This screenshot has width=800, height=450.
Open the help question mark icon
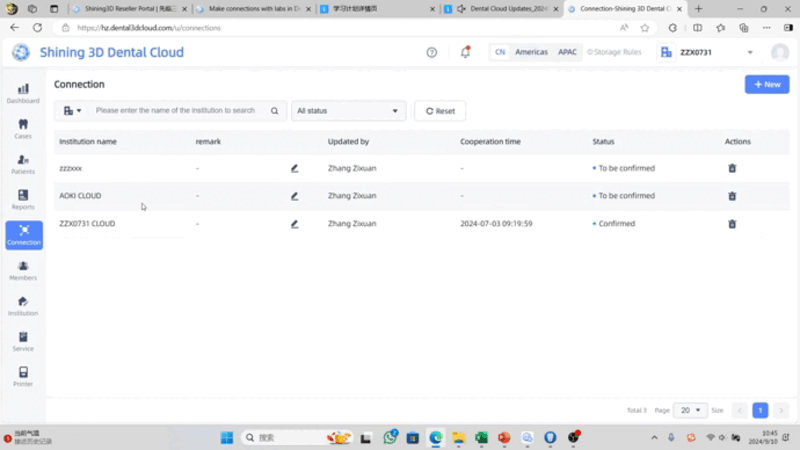point(432,52)
